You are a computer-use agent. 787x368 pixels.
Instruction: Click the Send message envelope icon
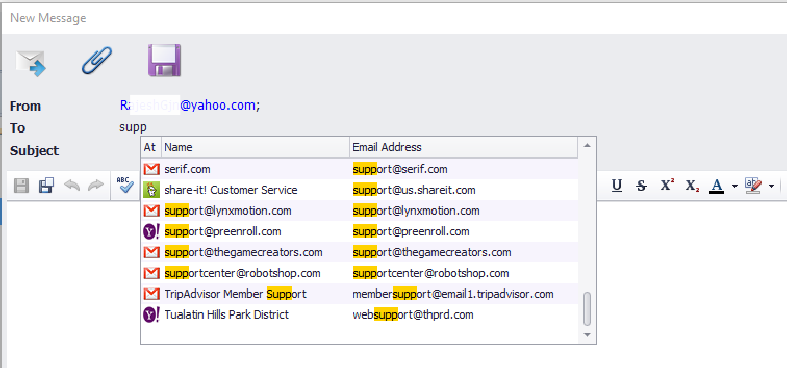pos(31,63)
